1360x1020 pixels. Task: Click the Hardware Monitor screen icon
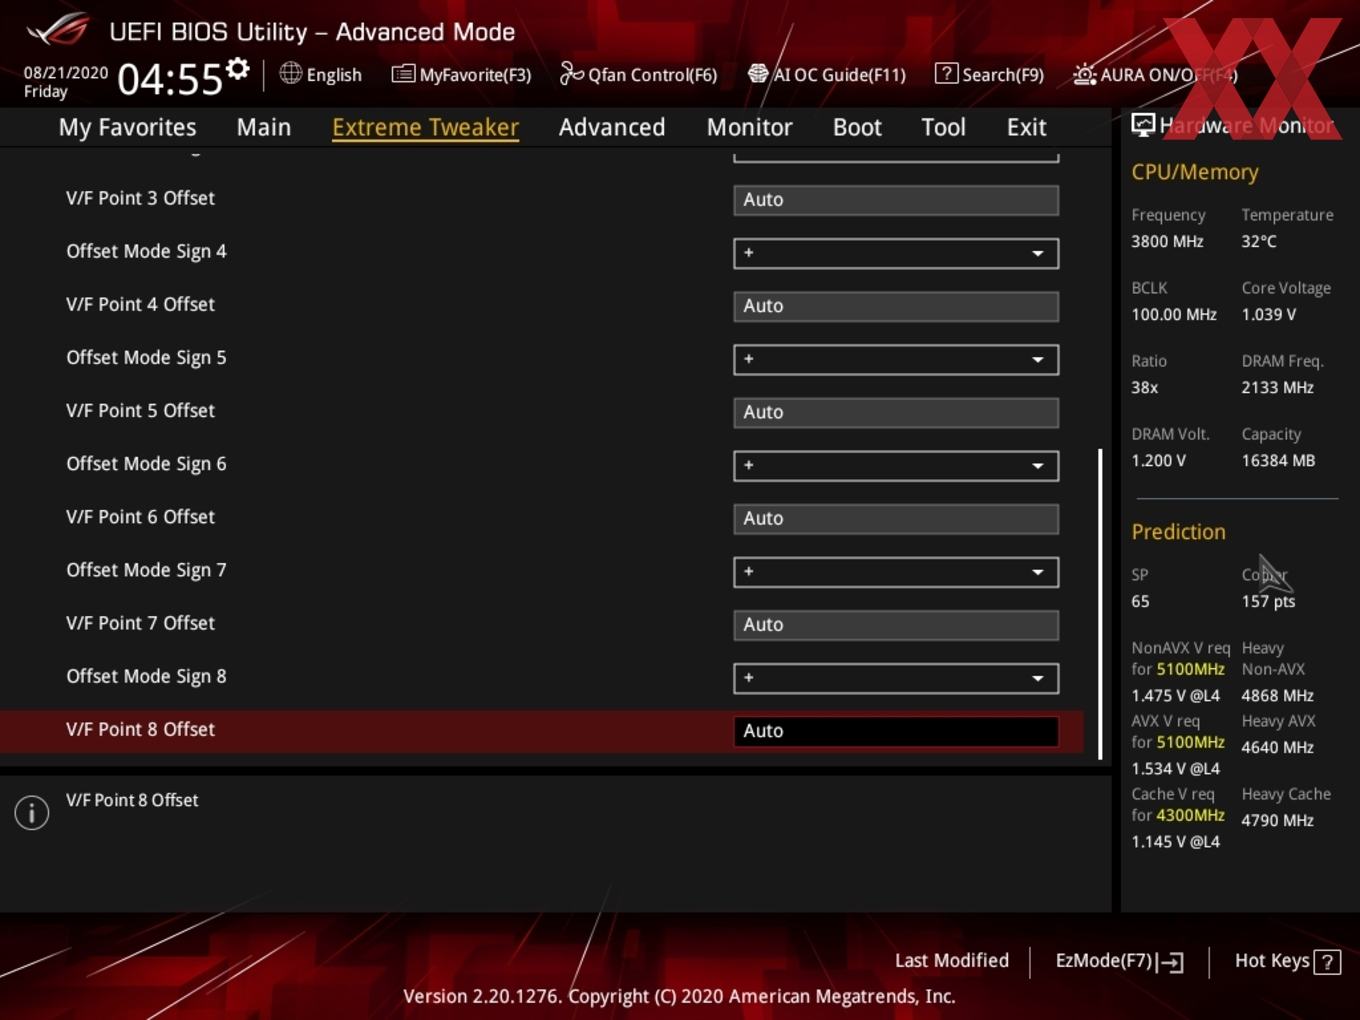(1143, 125)
